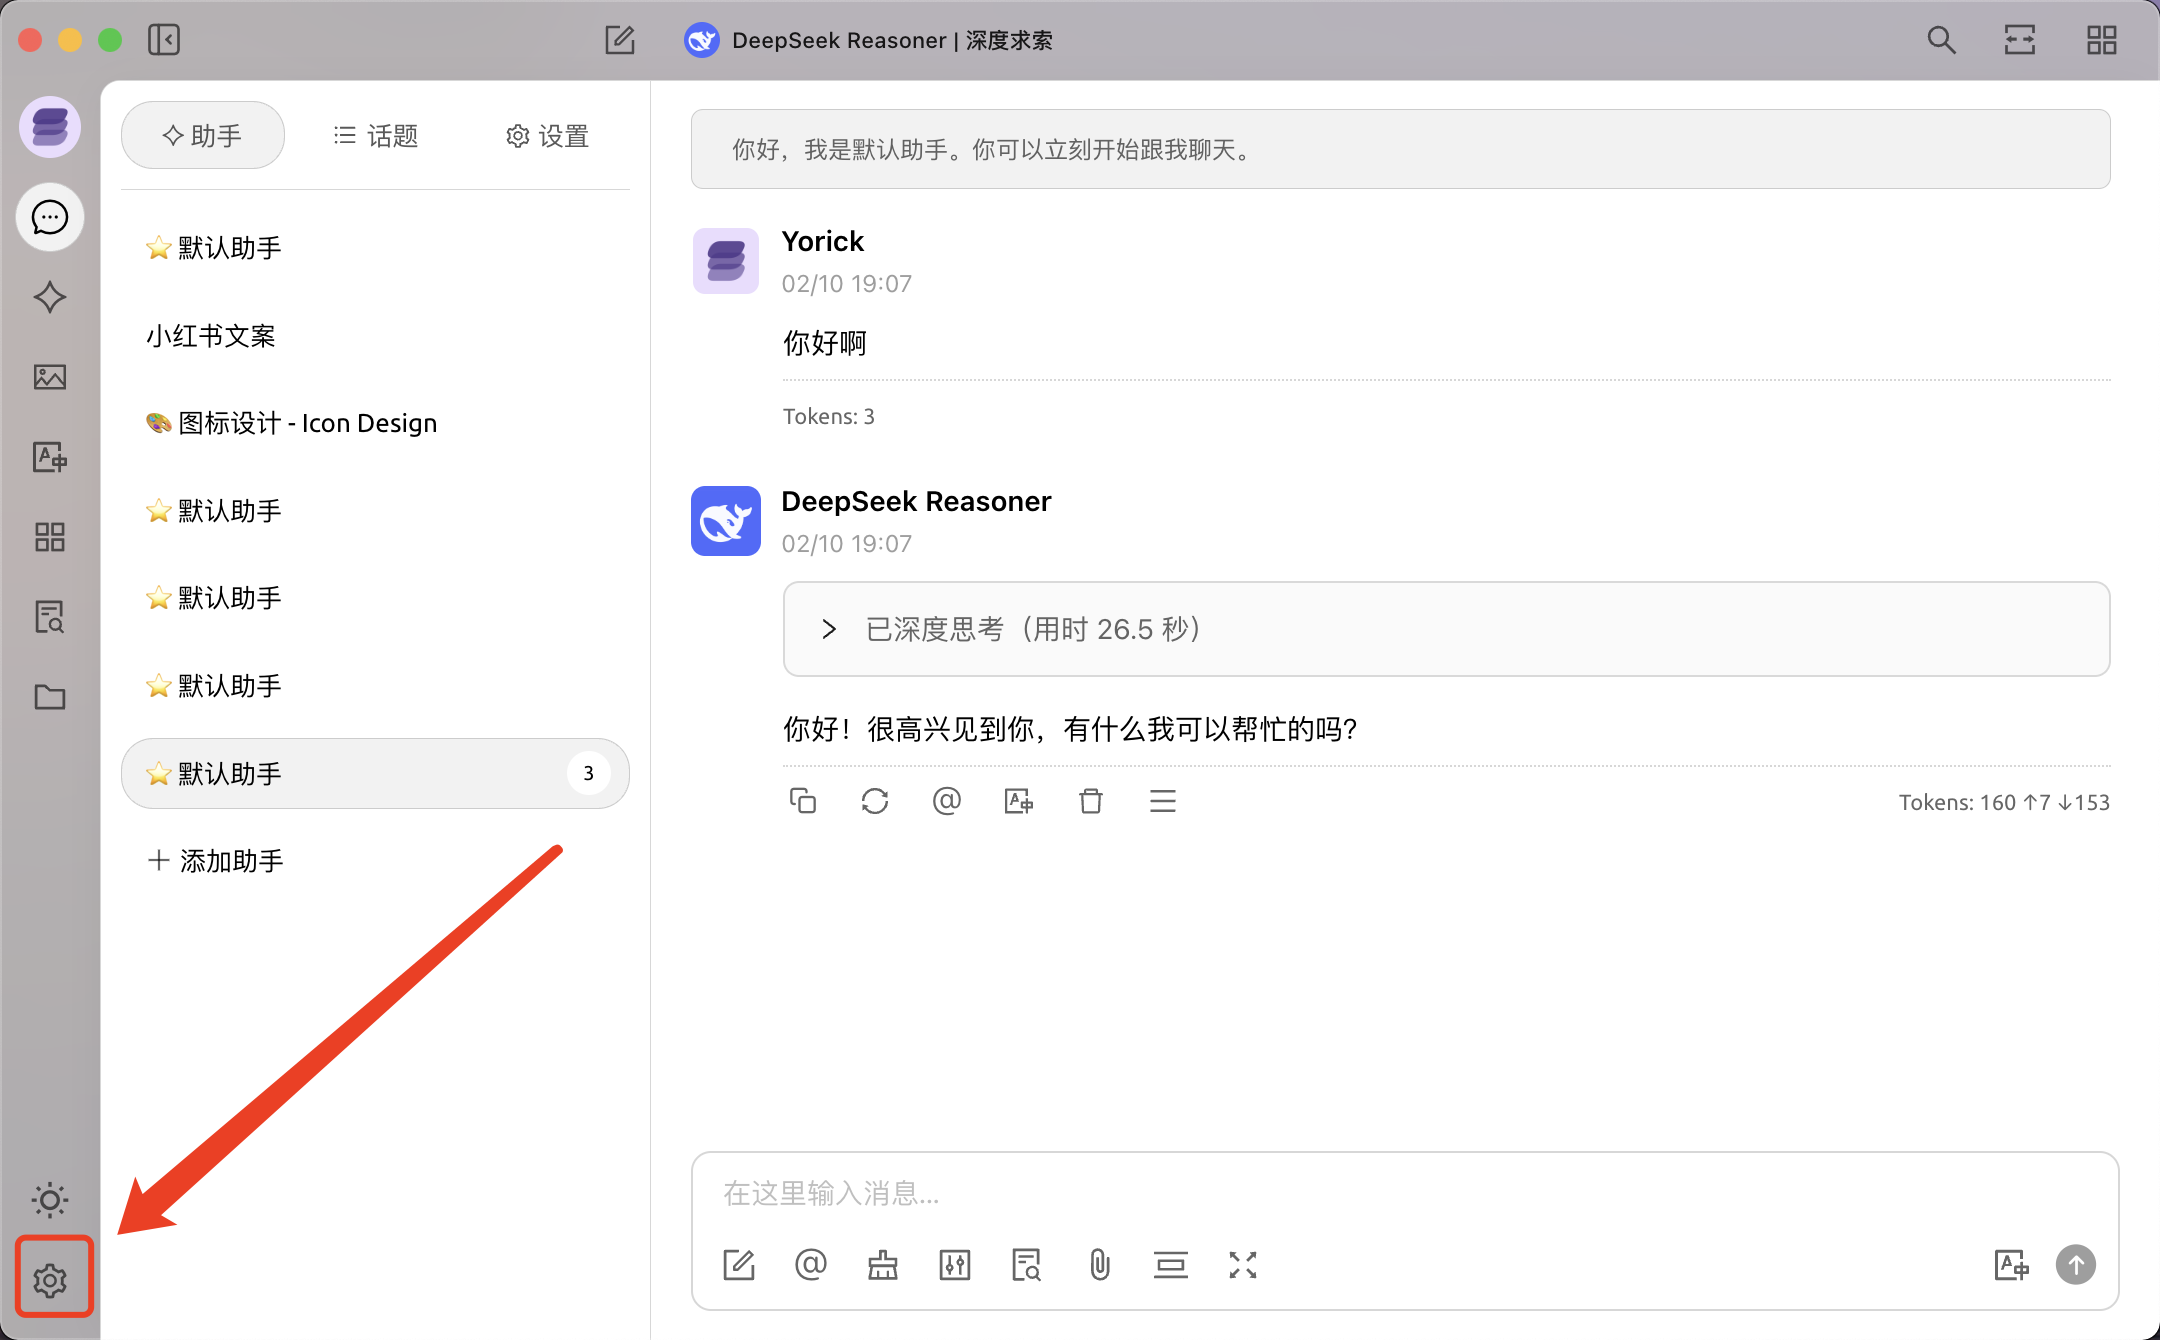Click the narrow mode icon in title bar
2160x1340 pixels.
point(2020,40)
